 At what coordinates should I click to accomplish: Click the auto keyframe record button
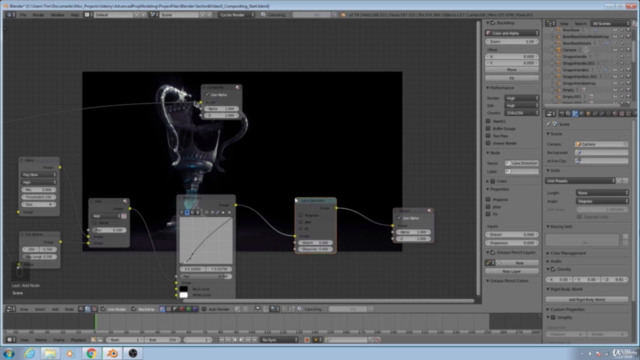(307, 340)
